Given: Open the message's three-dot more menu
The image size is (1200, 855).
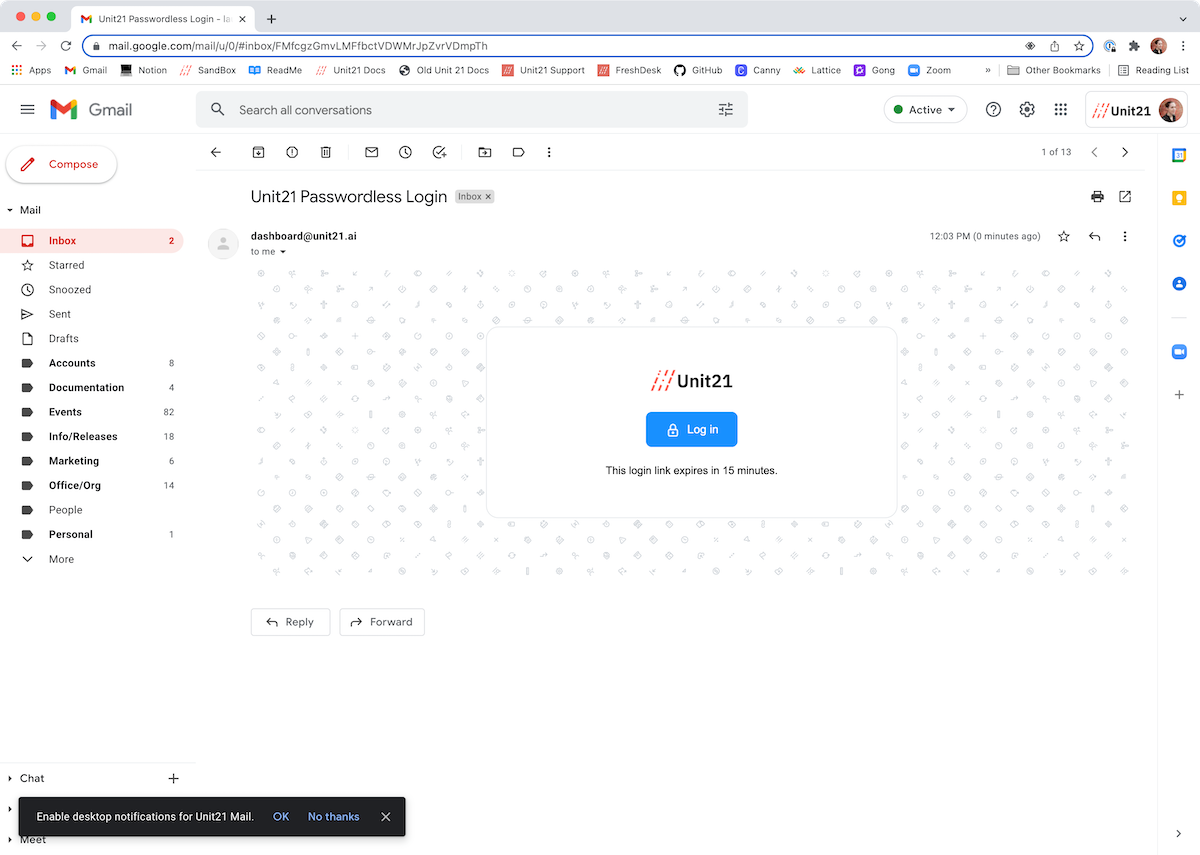Looking at the screenshot, I should coord(1125,236).
